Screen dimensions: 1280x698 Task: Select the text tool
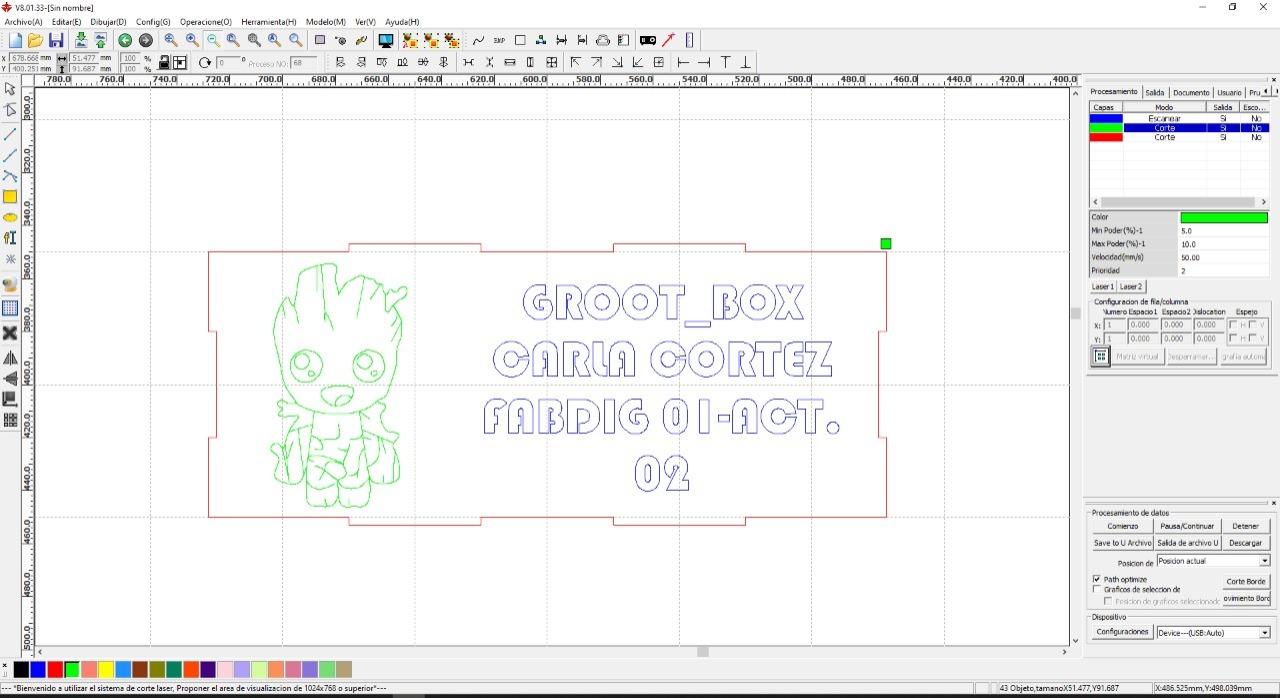[x=10, y=238]
